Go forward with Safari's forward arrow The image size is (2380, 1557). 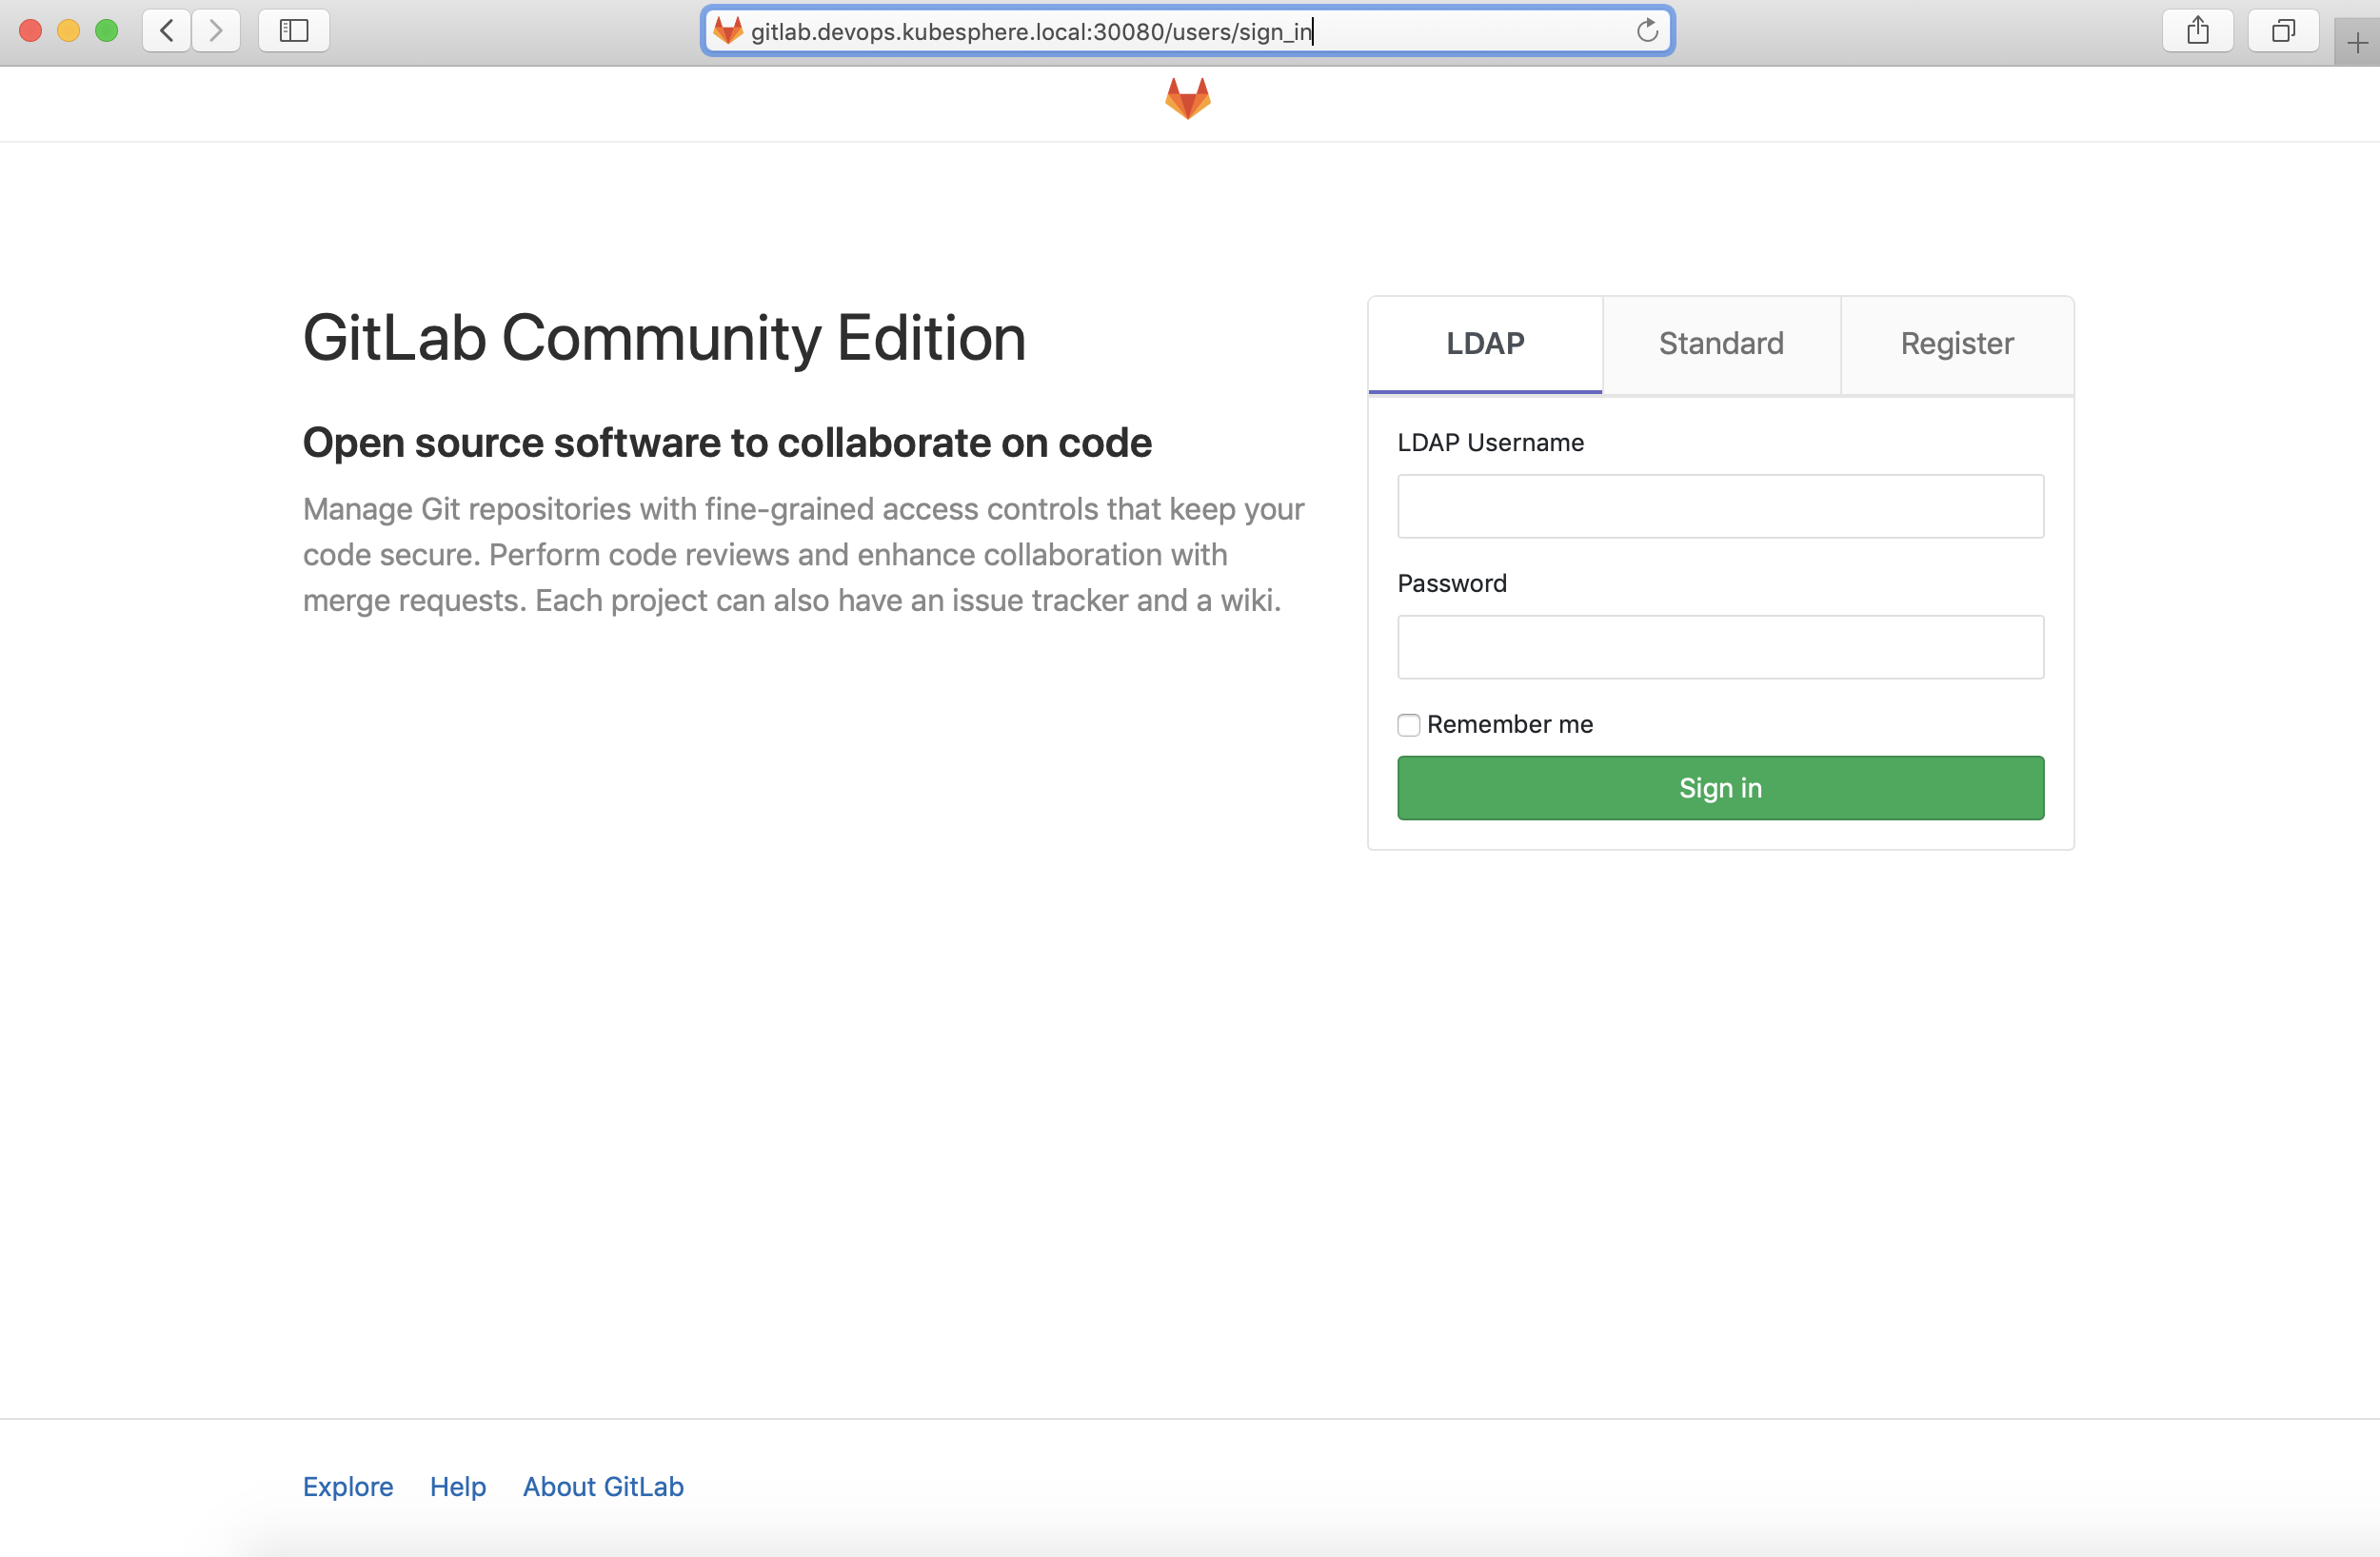(x=216, y=31)
